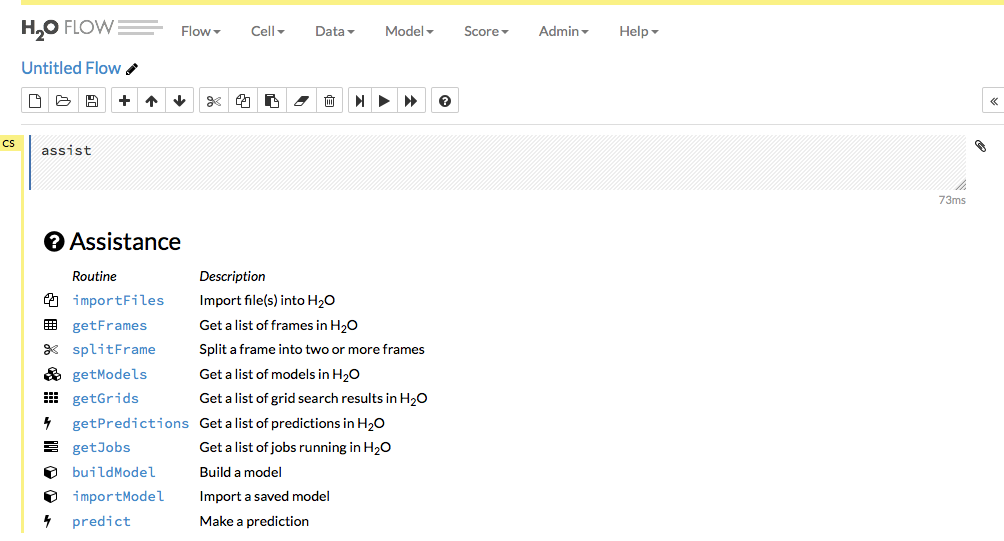Image resolution: width=1004 pixels, height=541 pixels.
Task: Copy the cell with the toolbar copy icon
Action: click(x=243, y=101)
